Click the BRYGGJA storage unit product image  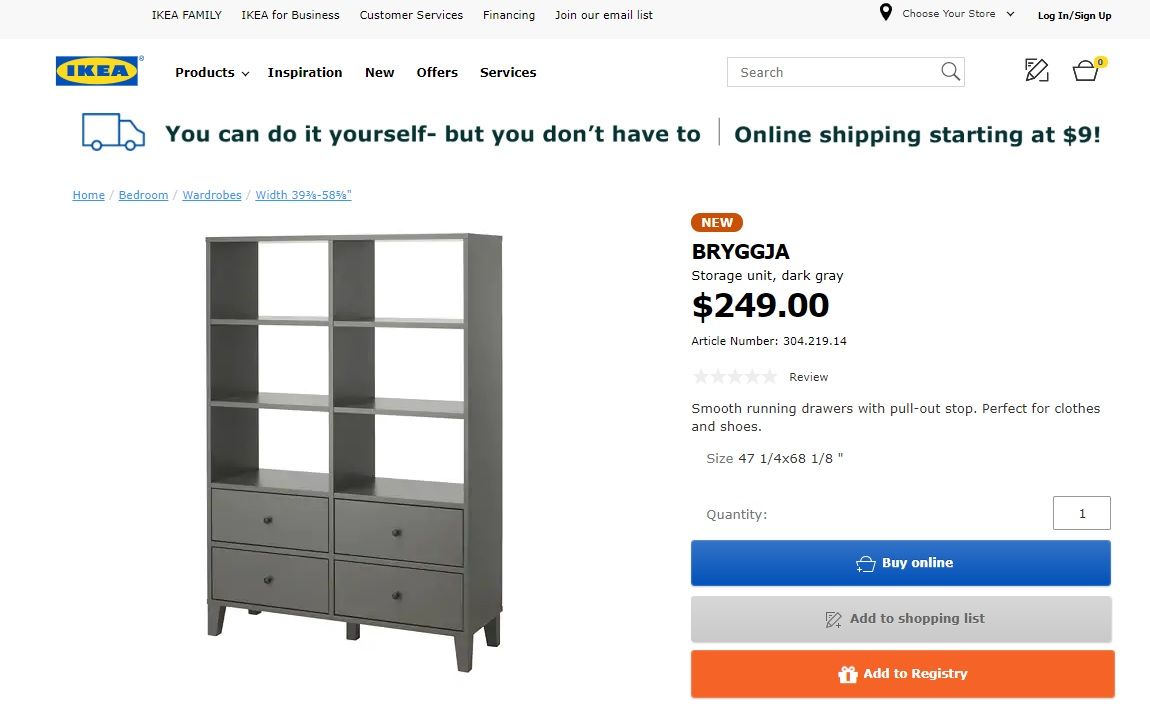click(x=354, y=452)
